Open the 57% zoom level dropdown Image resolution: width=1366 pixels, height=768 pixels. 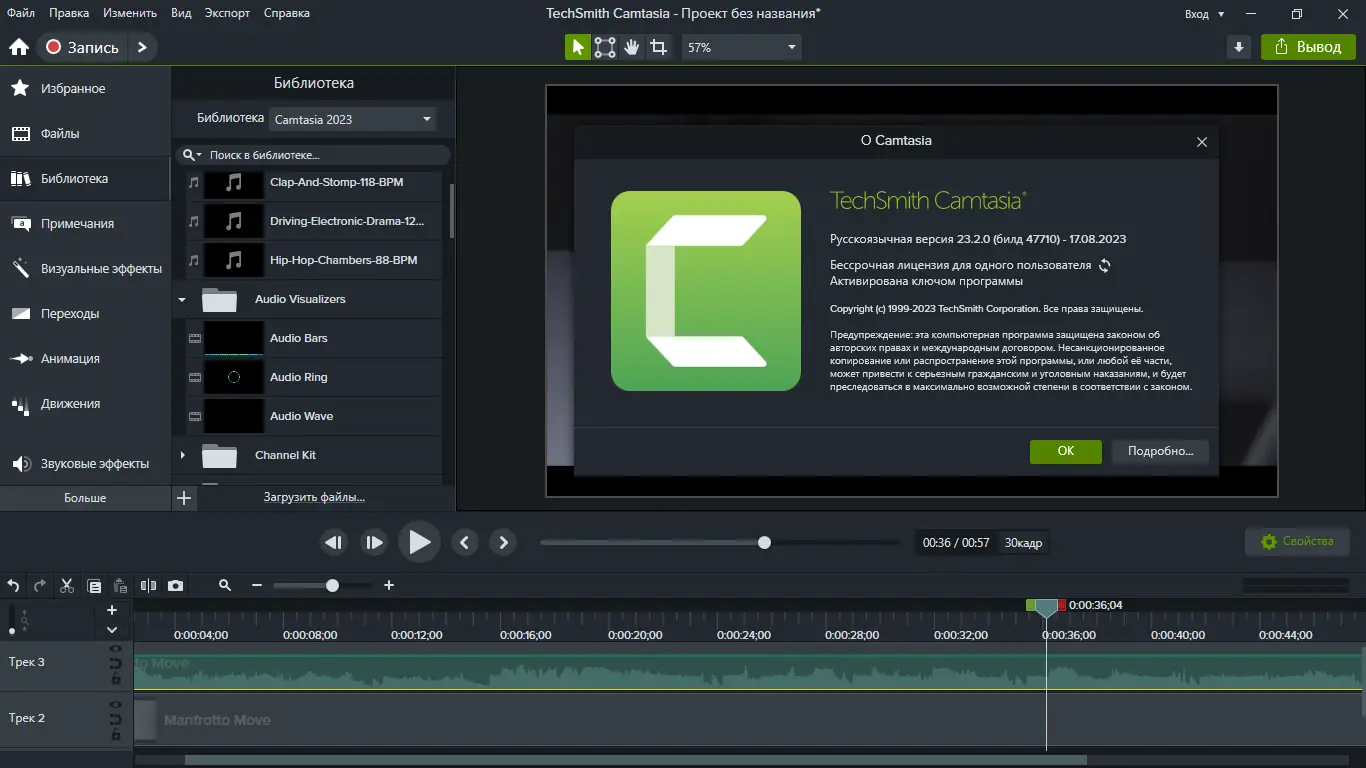tap(740, 47)
